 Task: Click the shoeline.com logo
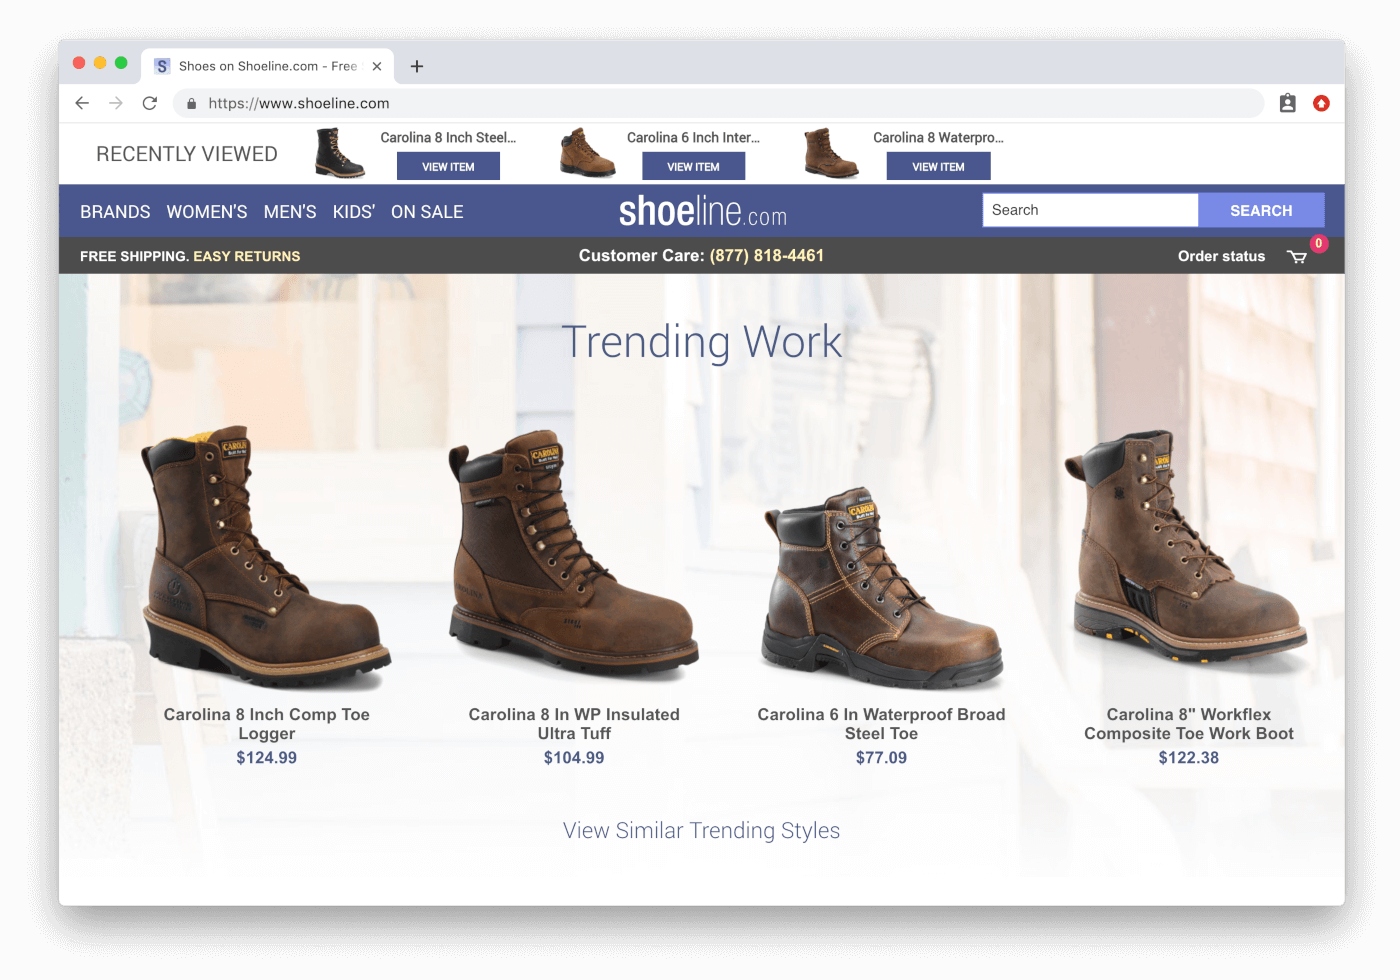[x=702, y=211]
